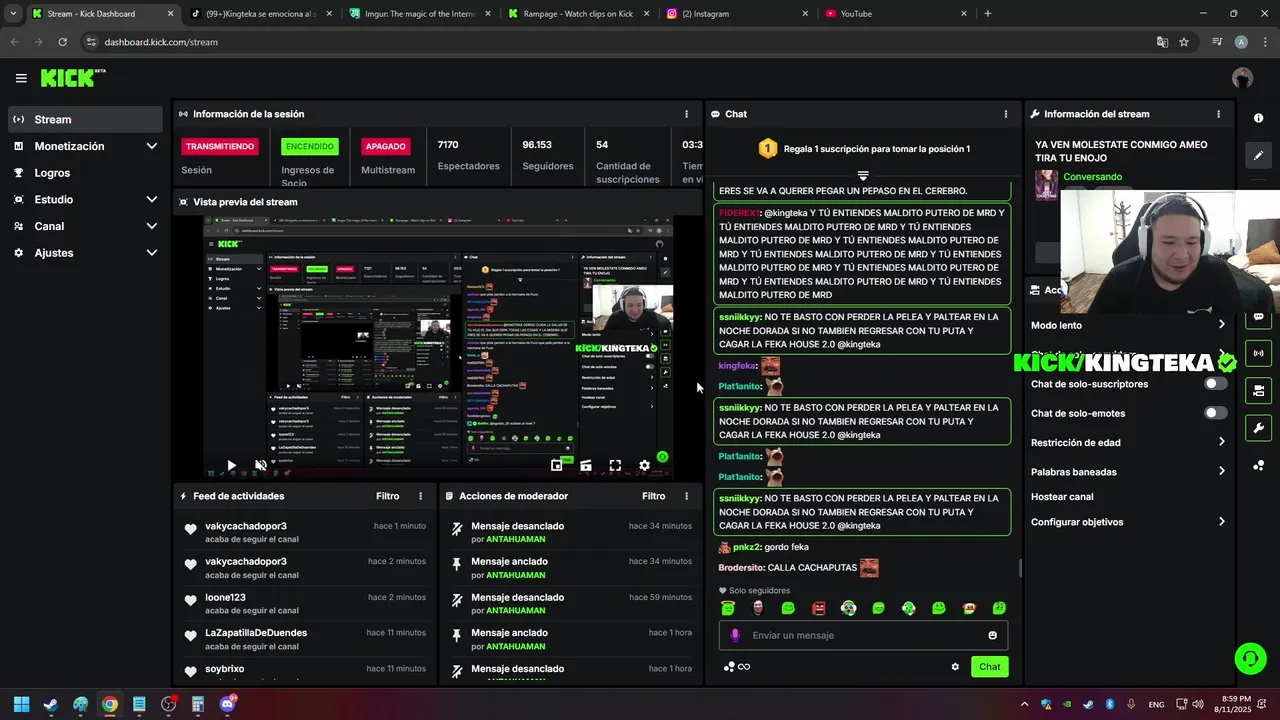The height and width of the screenshot is (720, 1280).
Task: Click the wrench tools icon in right rail
Action: [x=1258, y=428]
